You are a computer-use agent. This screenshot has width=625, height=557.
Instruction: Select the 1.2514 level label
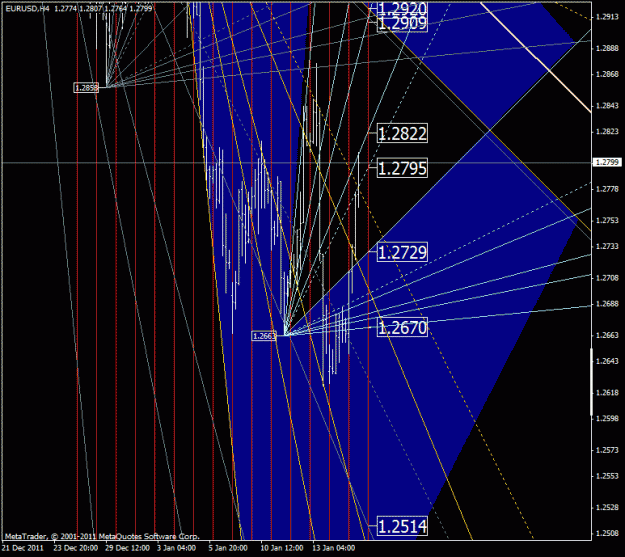pyautogui.click(x=402, y=526)
